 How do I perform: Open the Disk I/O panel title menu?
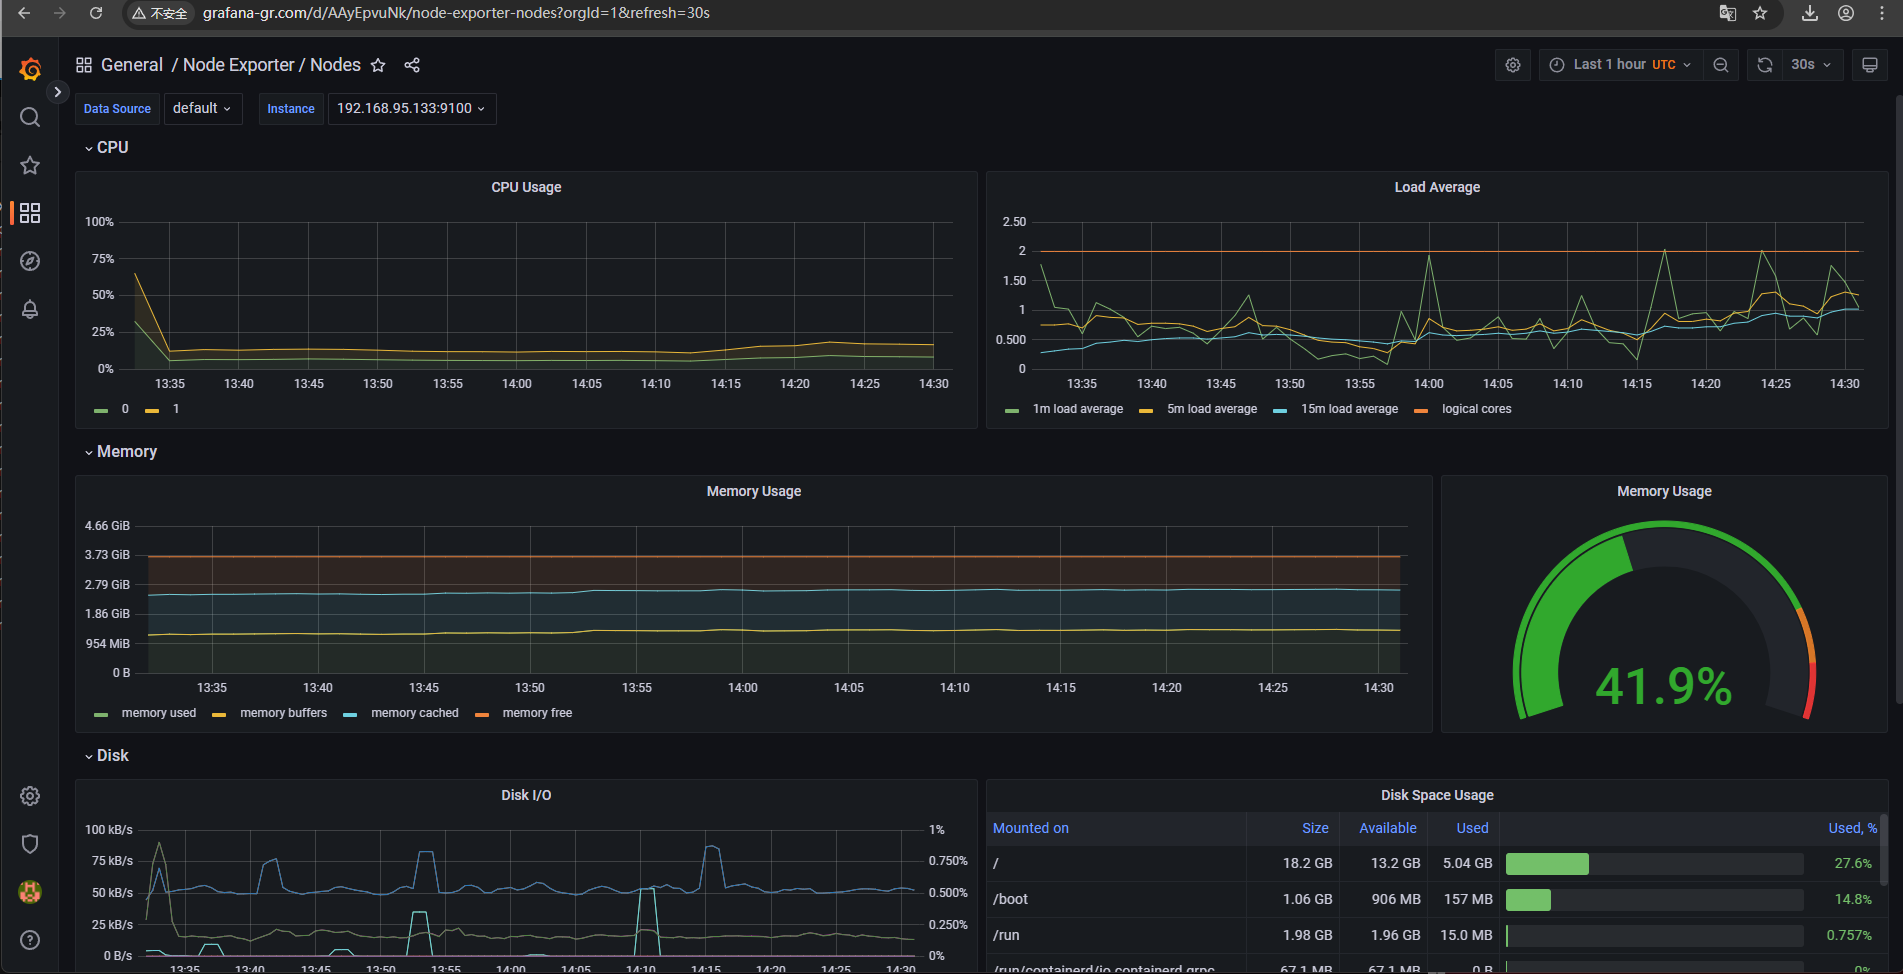526,795
